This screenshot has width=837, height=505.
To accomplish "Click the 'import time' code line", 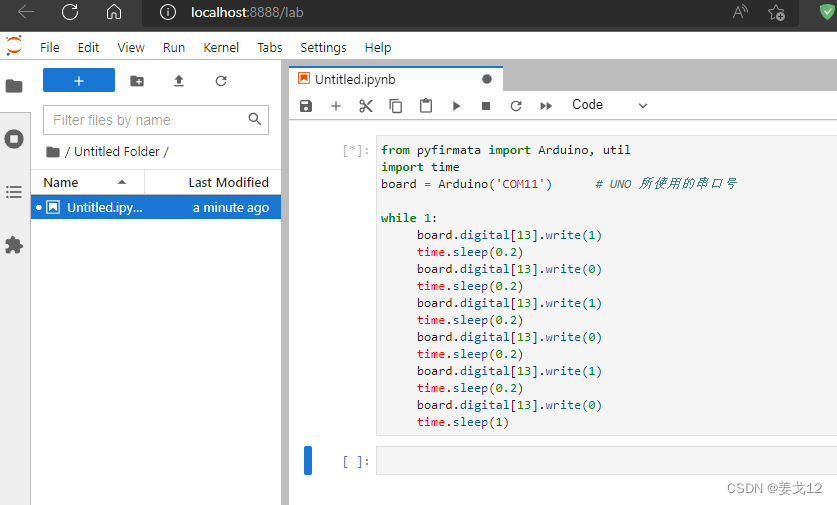I will (x=420, y=167).
